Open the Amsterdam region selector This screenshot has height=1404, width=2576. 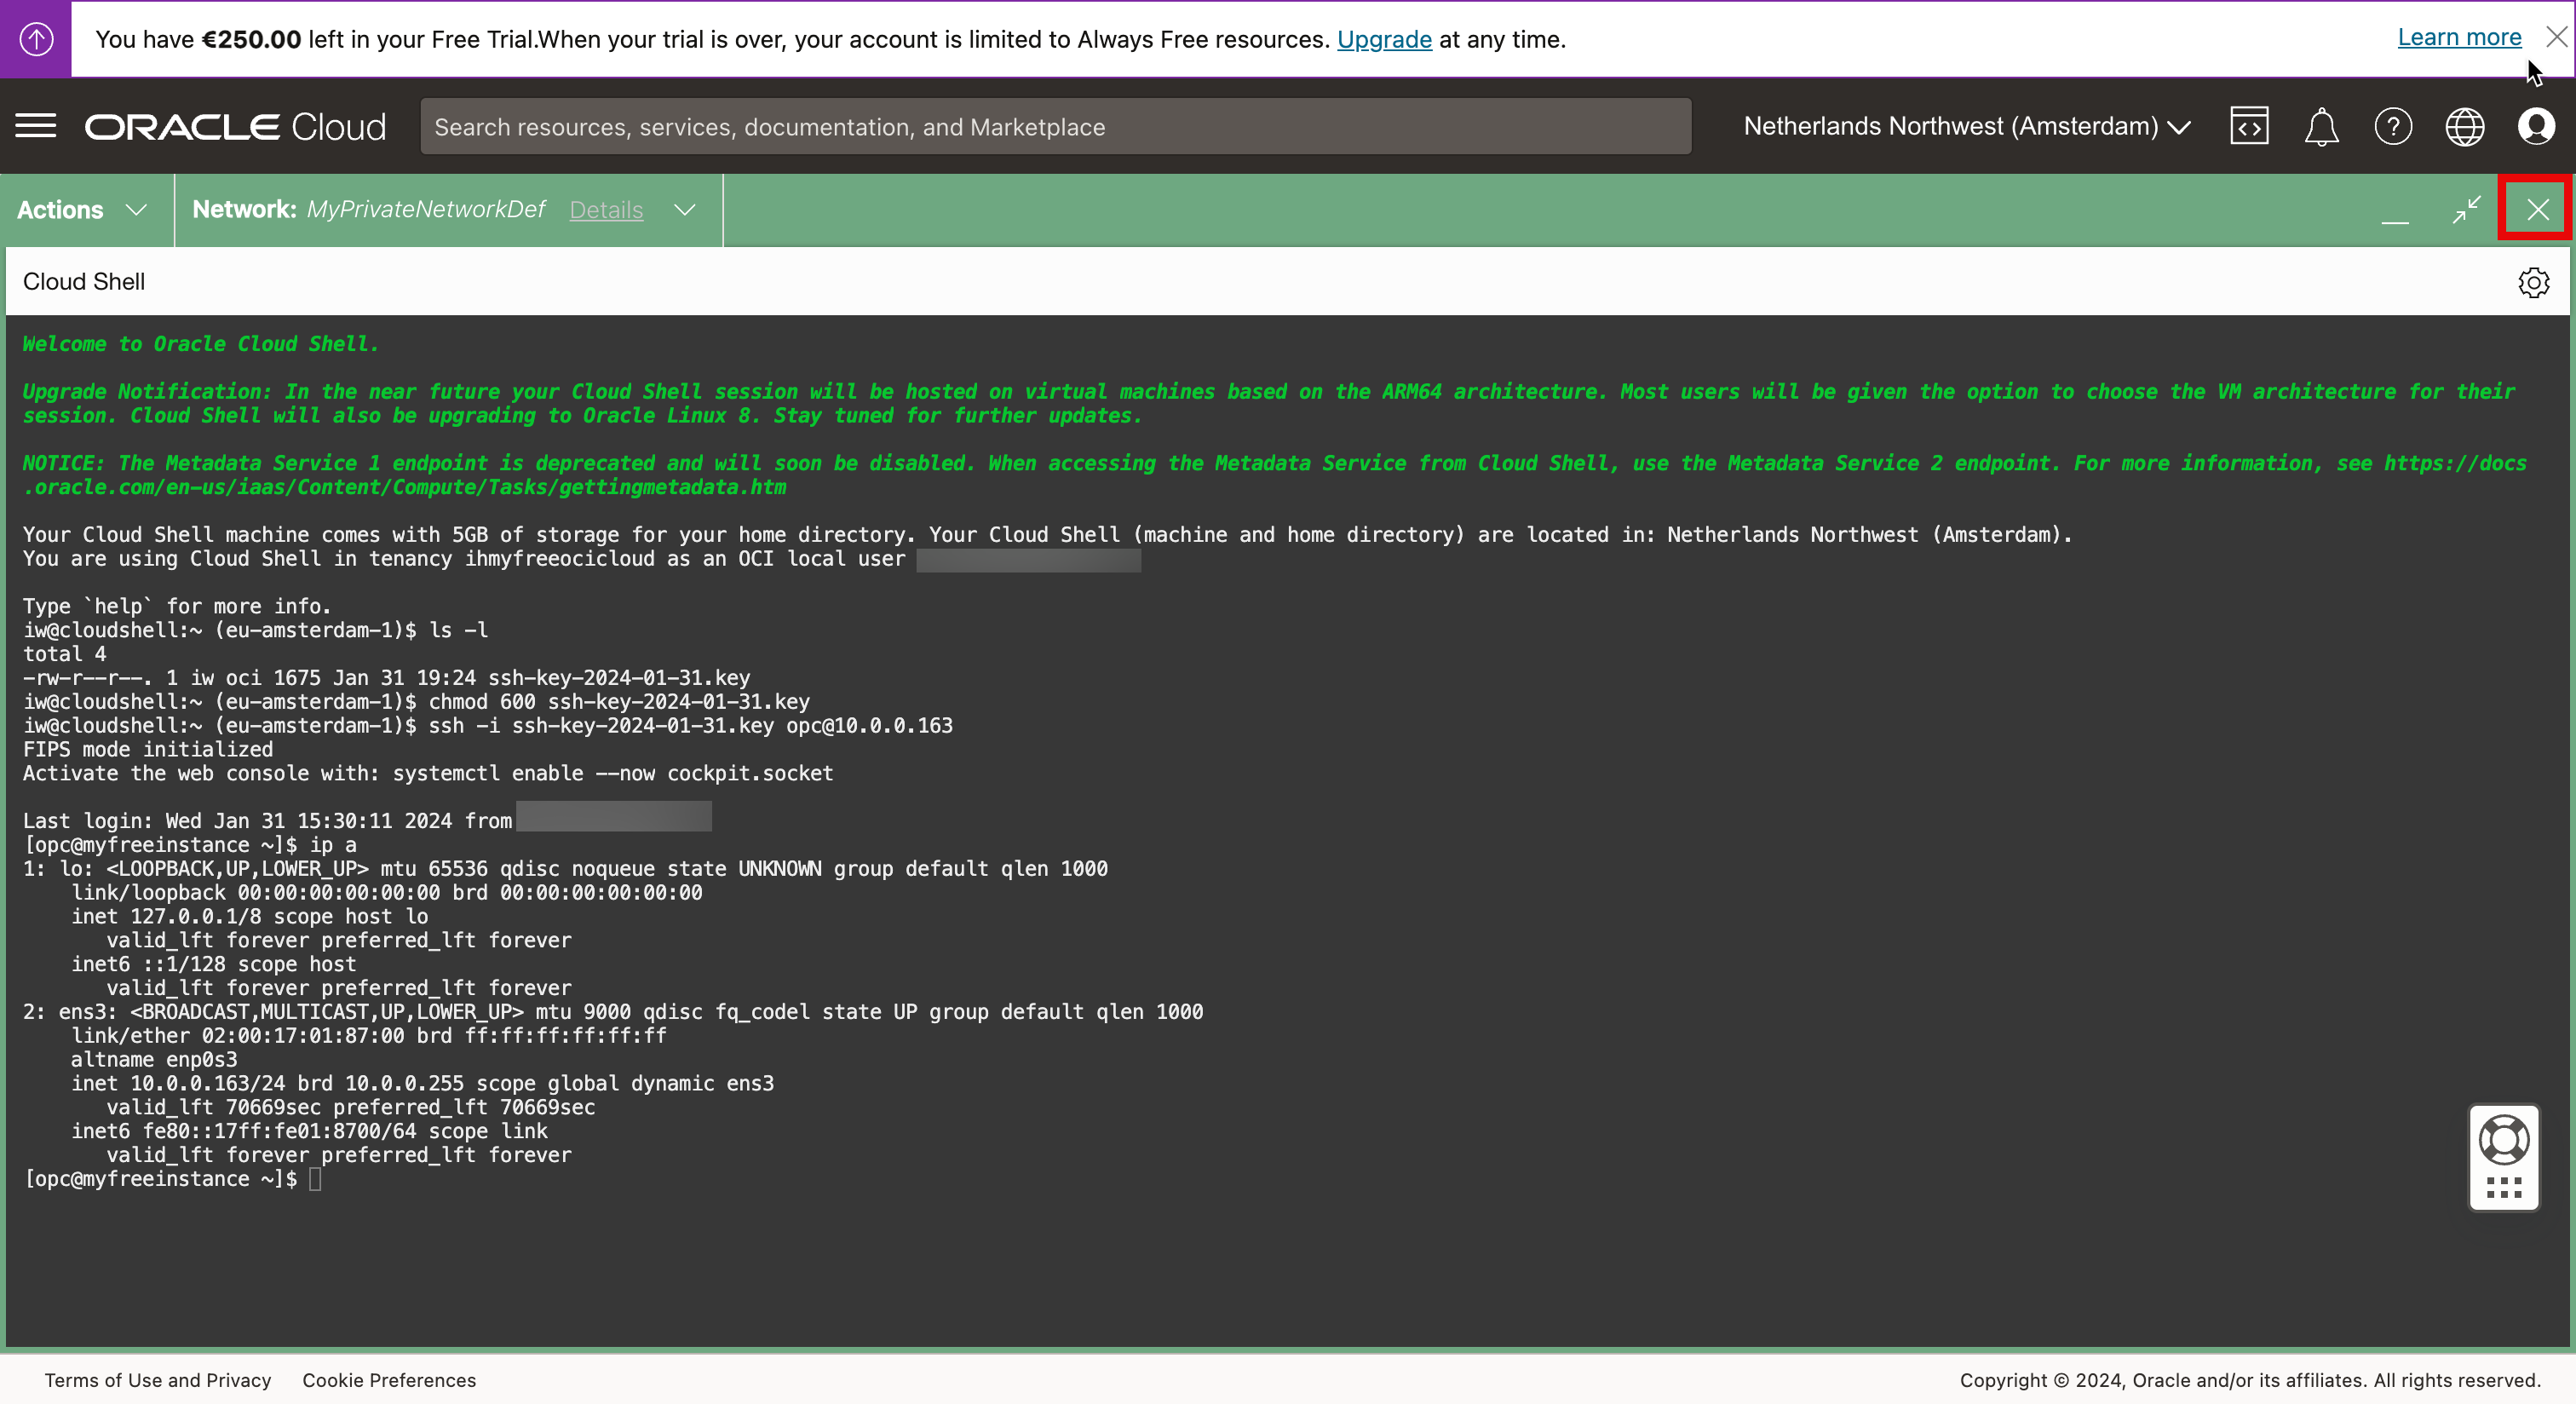(1966, 127)
